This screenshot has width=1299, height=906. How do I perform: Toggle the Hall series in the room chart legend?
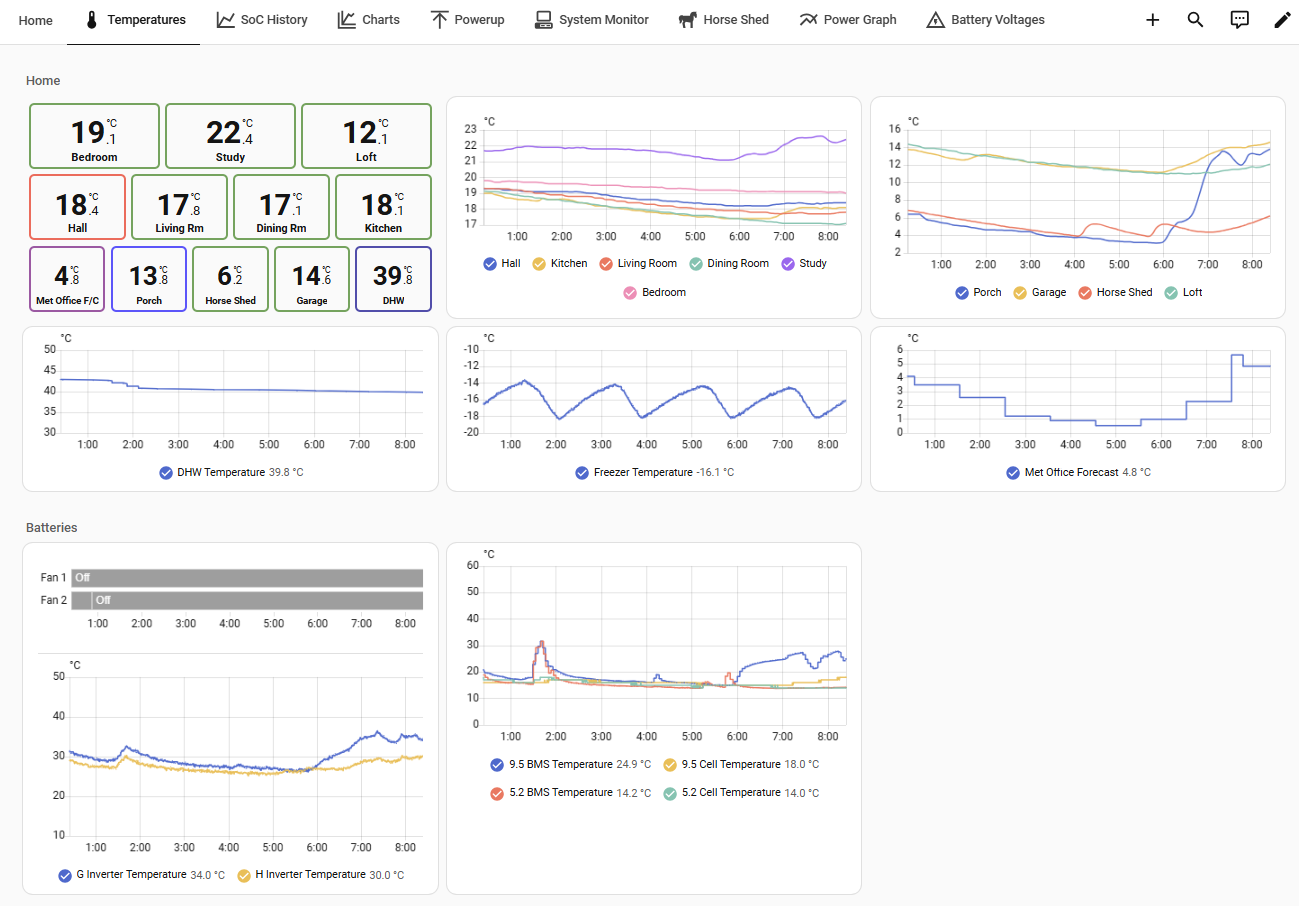click(x=490, y=264)
